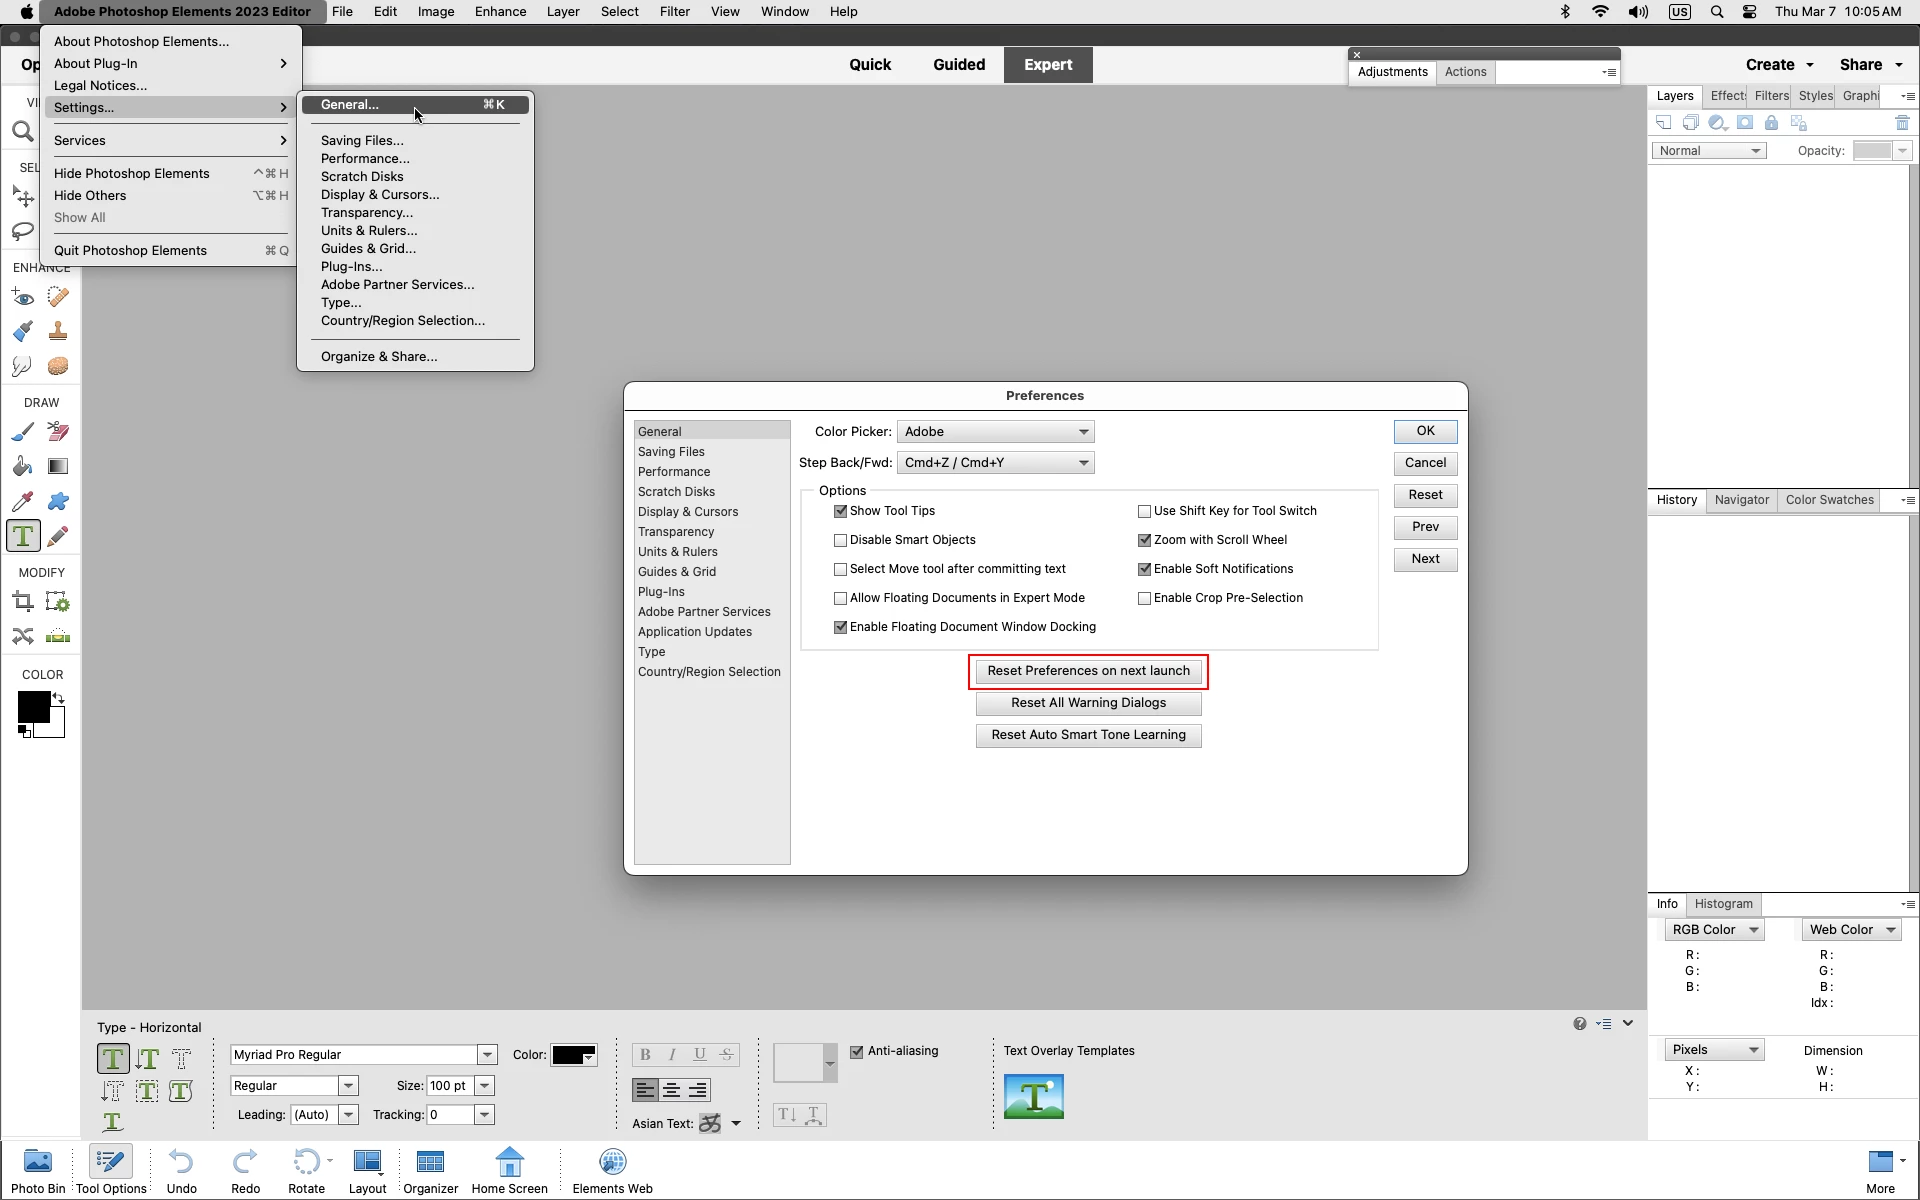
Task: Switch to the Navigator tab
Action: [x=1741, y=500]
